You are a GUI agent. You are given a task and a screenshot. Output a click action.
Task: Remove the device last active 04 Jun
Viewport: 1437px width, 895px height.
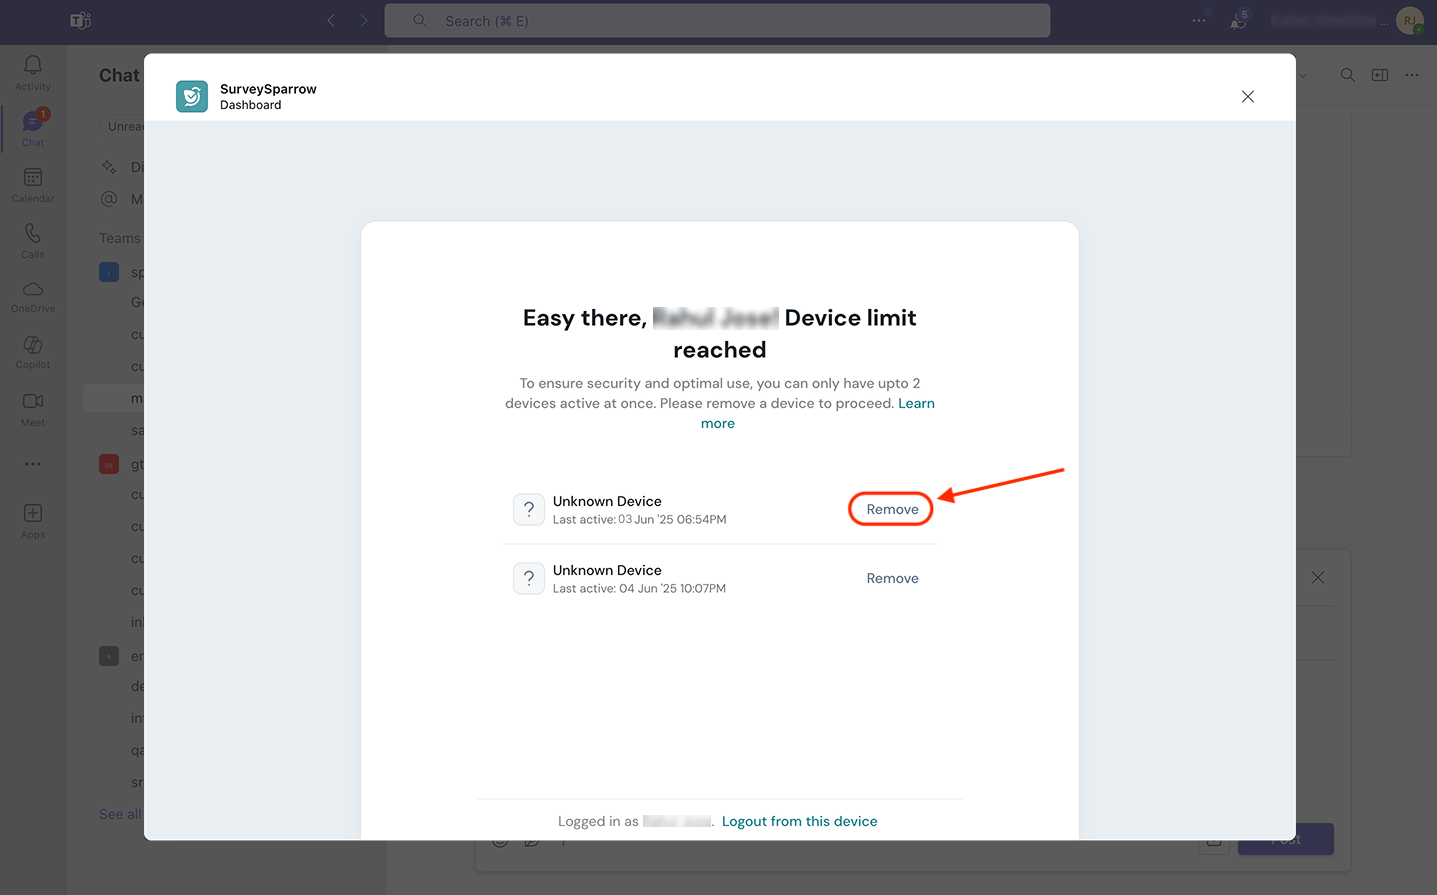pyautogui.click(x=892, y=578)
